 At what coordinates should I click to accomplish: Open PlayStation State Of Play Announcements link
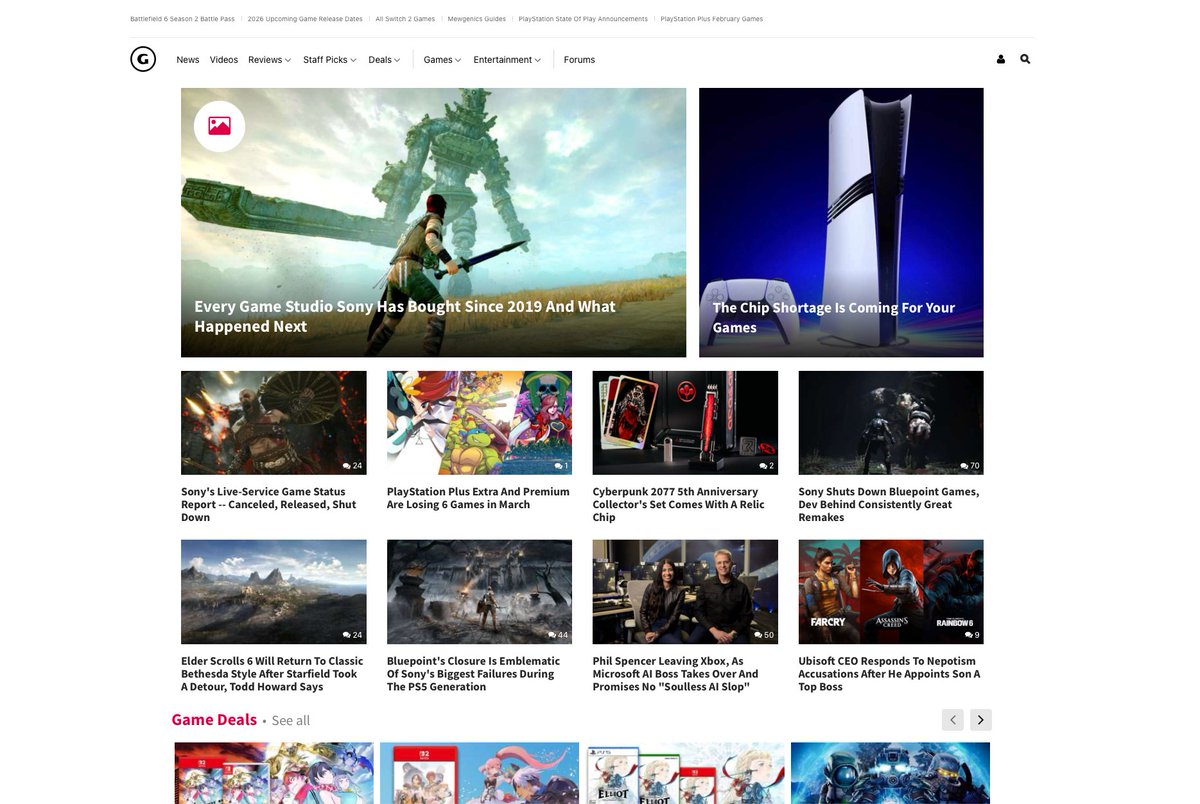pyautogui.click(x=583, y=19)
